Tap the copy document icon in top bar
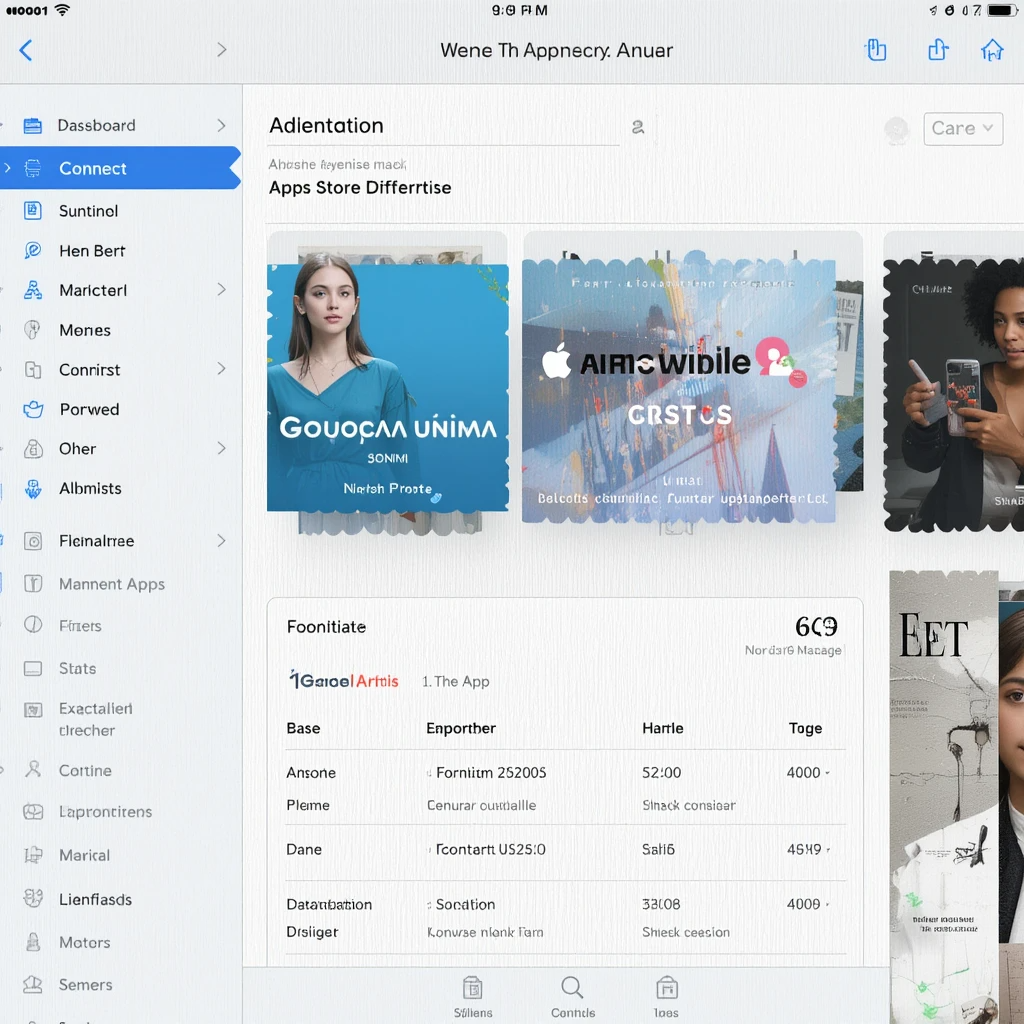 [x=876, y=50]
